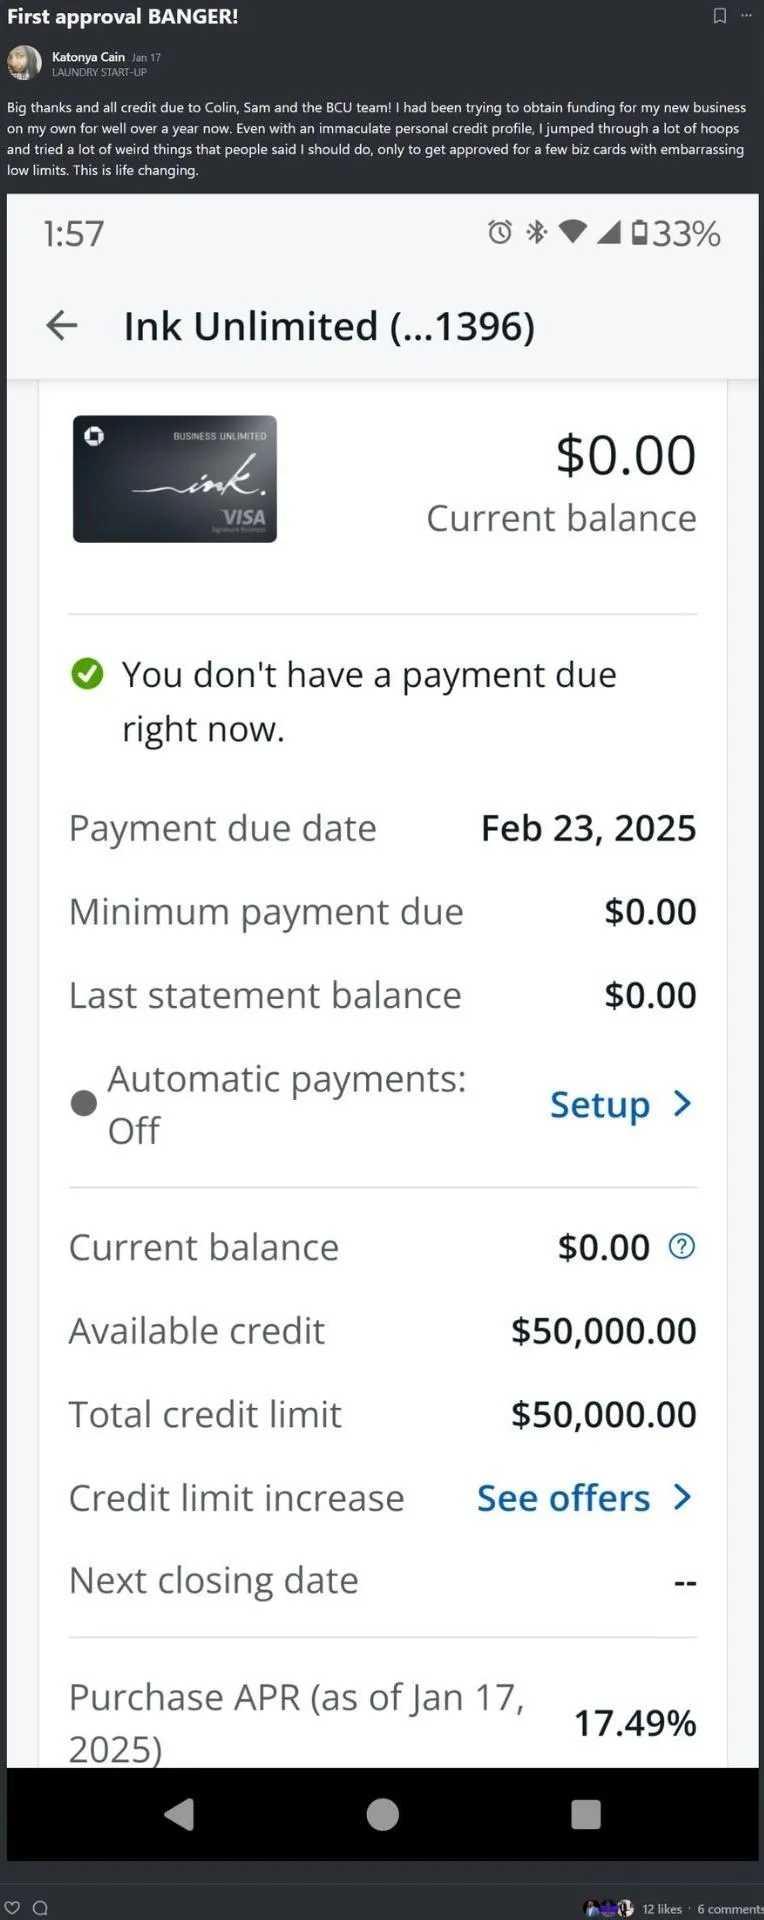This screenshot has height=1920, width=764.
Task: Click the Current balance help question icon
Action: coord(681,1246)
